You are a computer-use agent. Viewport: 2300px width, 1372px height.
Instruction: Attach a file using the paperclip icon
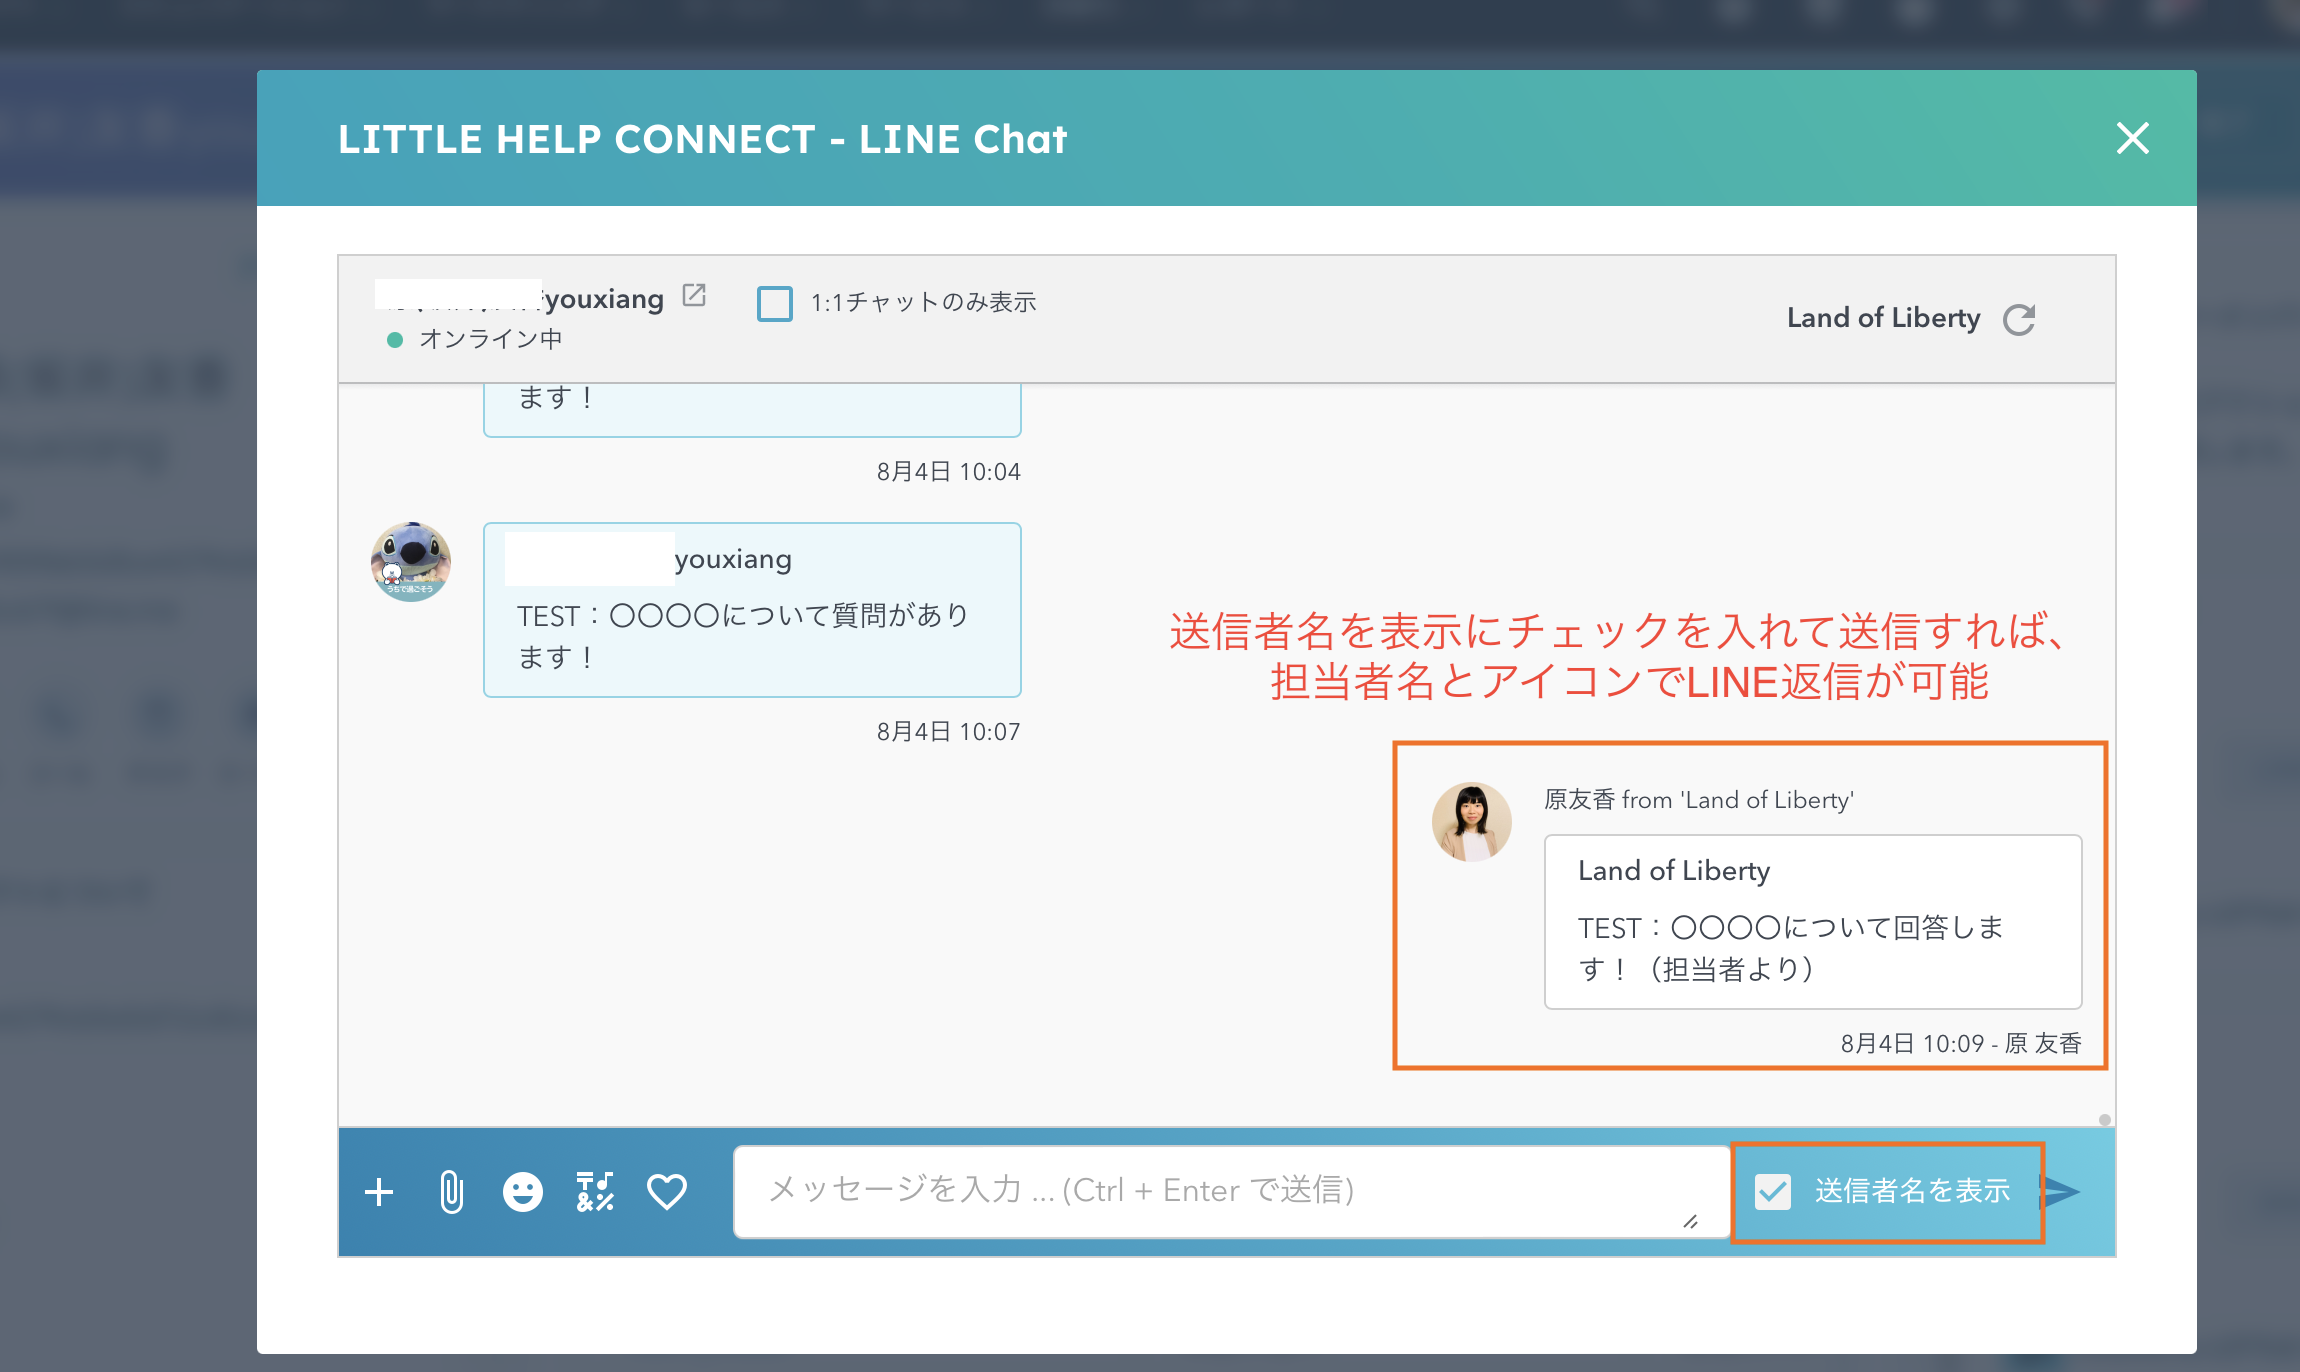click(450, 1191)
